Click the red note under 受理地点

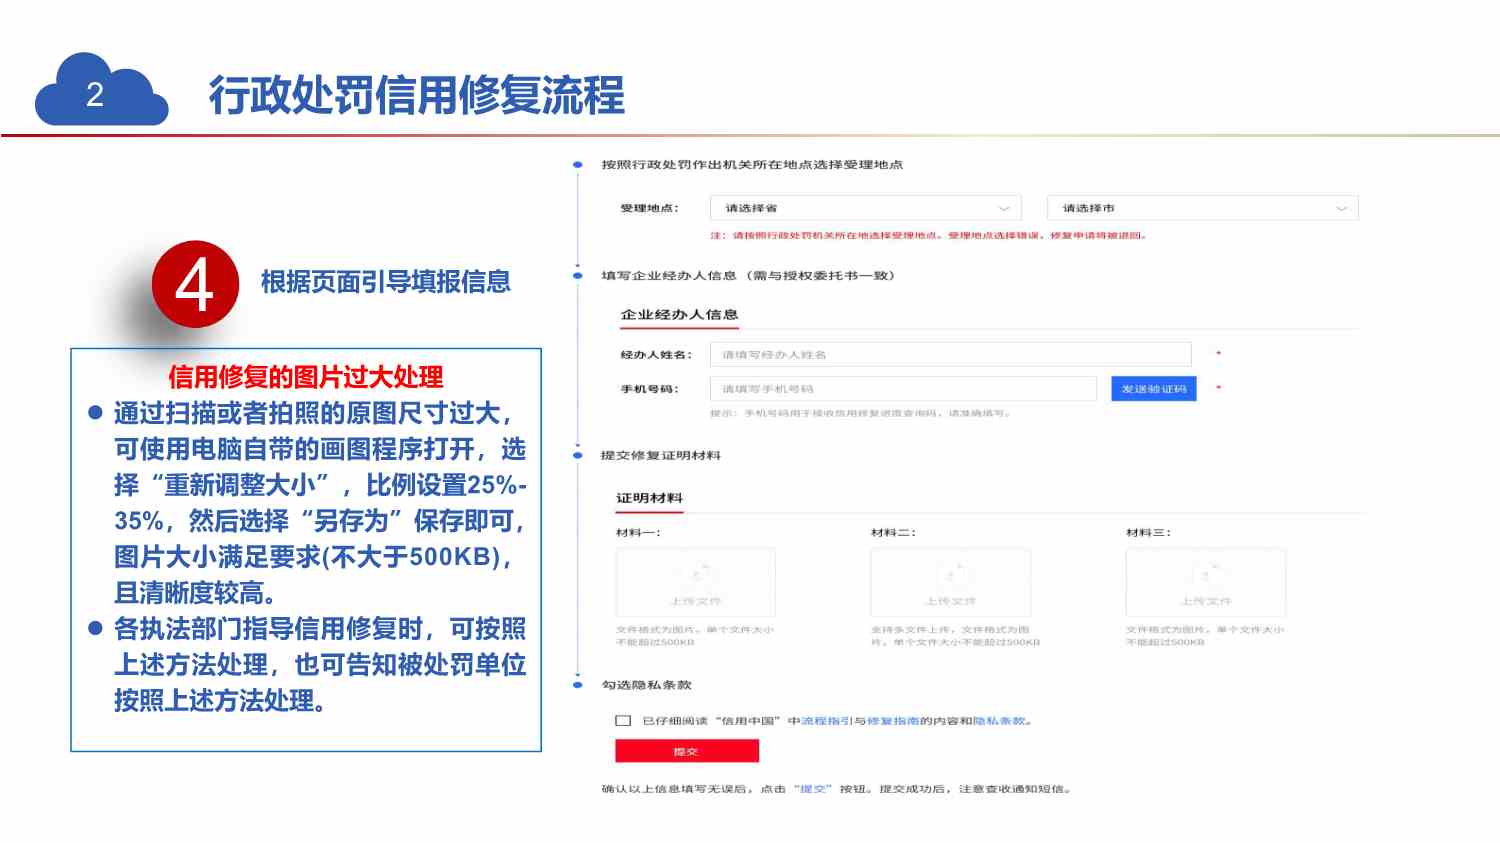(929, 236)
